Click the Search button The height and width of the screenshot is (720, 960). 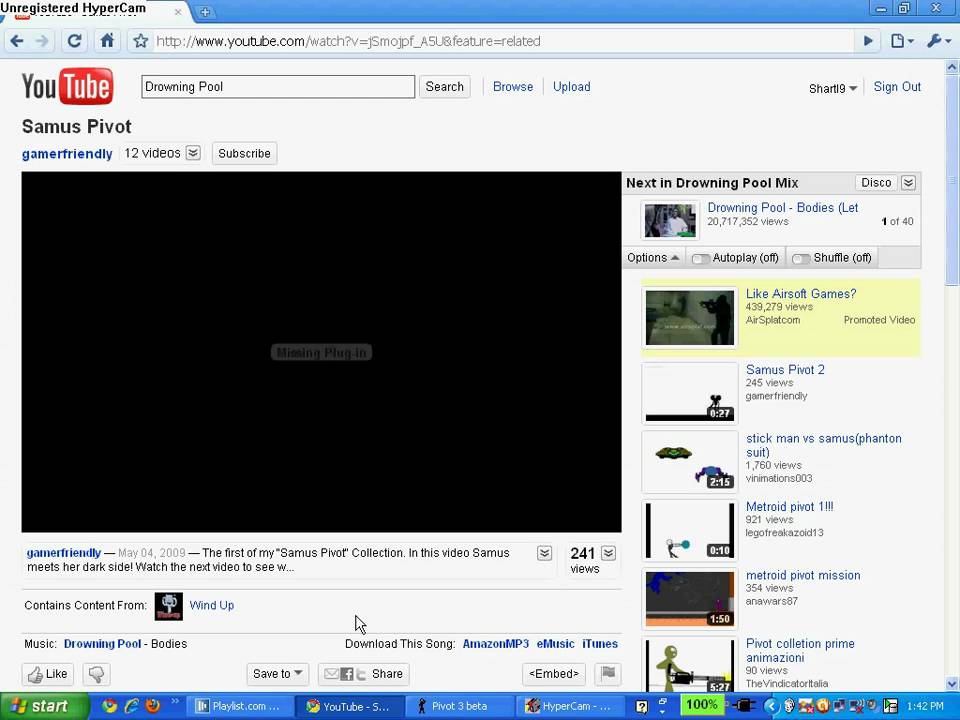[x=444, y=87]
